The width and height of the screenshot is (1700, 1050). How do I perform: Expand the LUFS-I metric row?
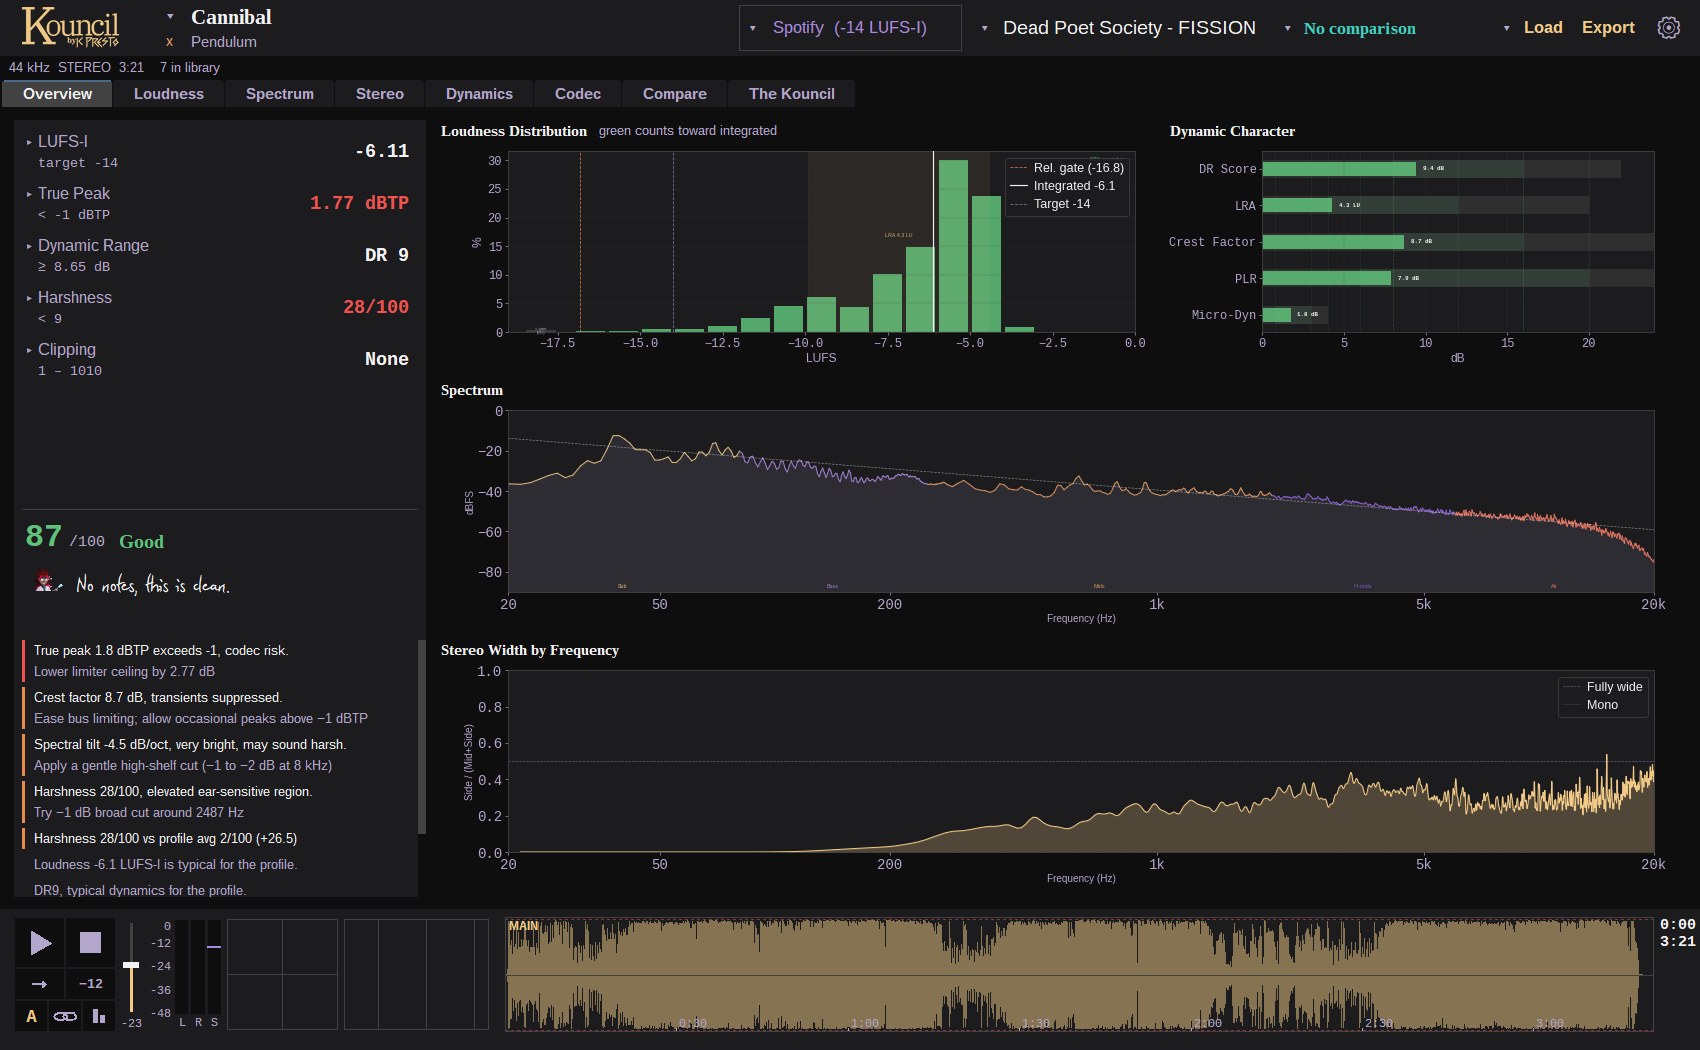click(218, 151)
